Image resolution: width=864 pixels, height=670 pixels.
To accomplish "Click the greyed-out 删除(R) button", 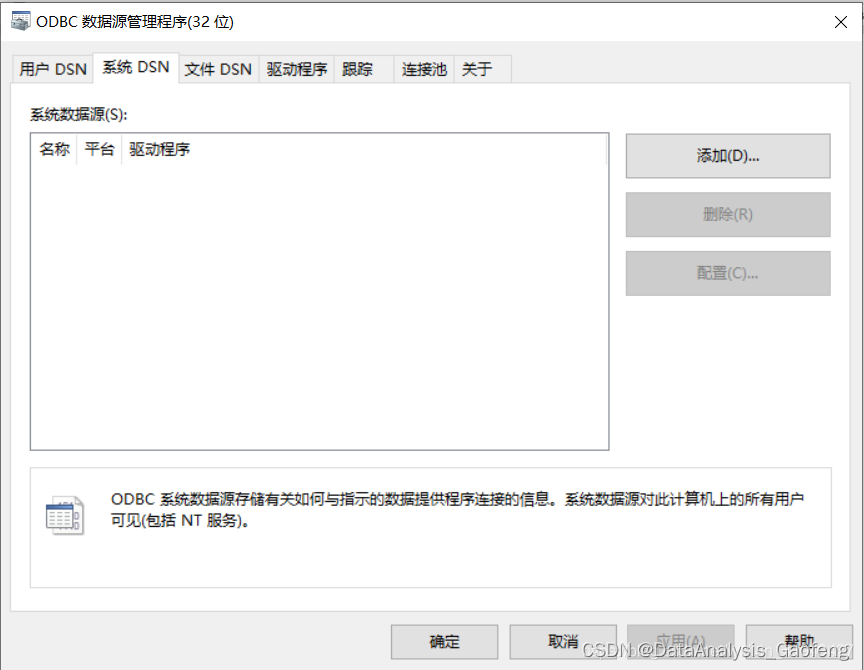I will click(x=728, y=214).
